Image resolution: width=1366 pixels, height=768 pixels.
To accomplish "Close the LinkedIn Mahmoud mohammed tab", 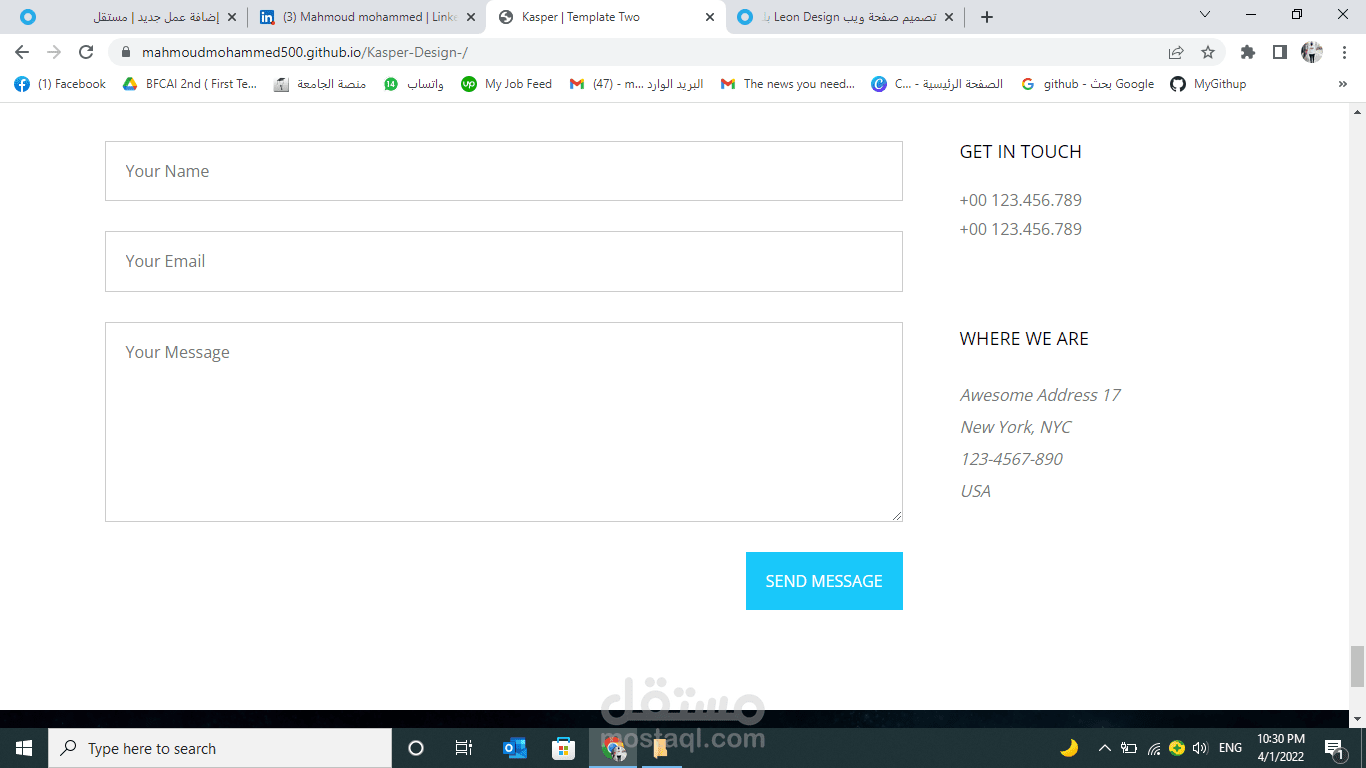I will pos(471,17).
